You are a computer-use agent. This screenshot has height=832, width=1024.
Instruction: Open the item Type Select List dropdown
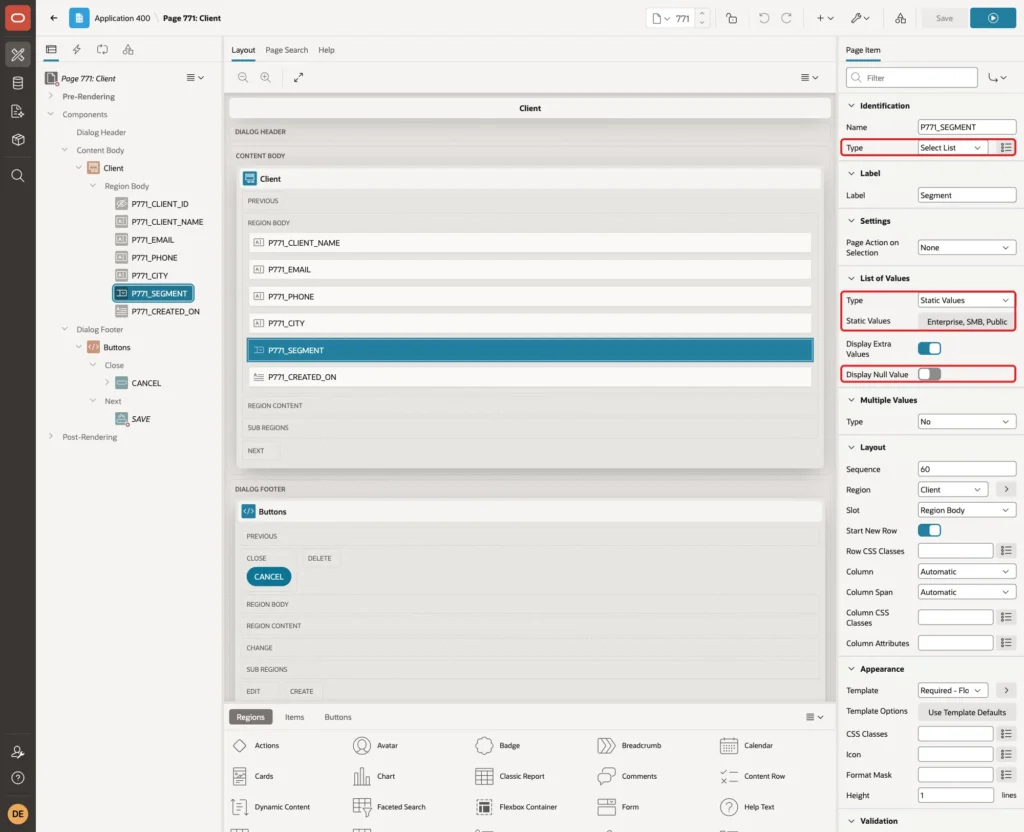point(951,148)
